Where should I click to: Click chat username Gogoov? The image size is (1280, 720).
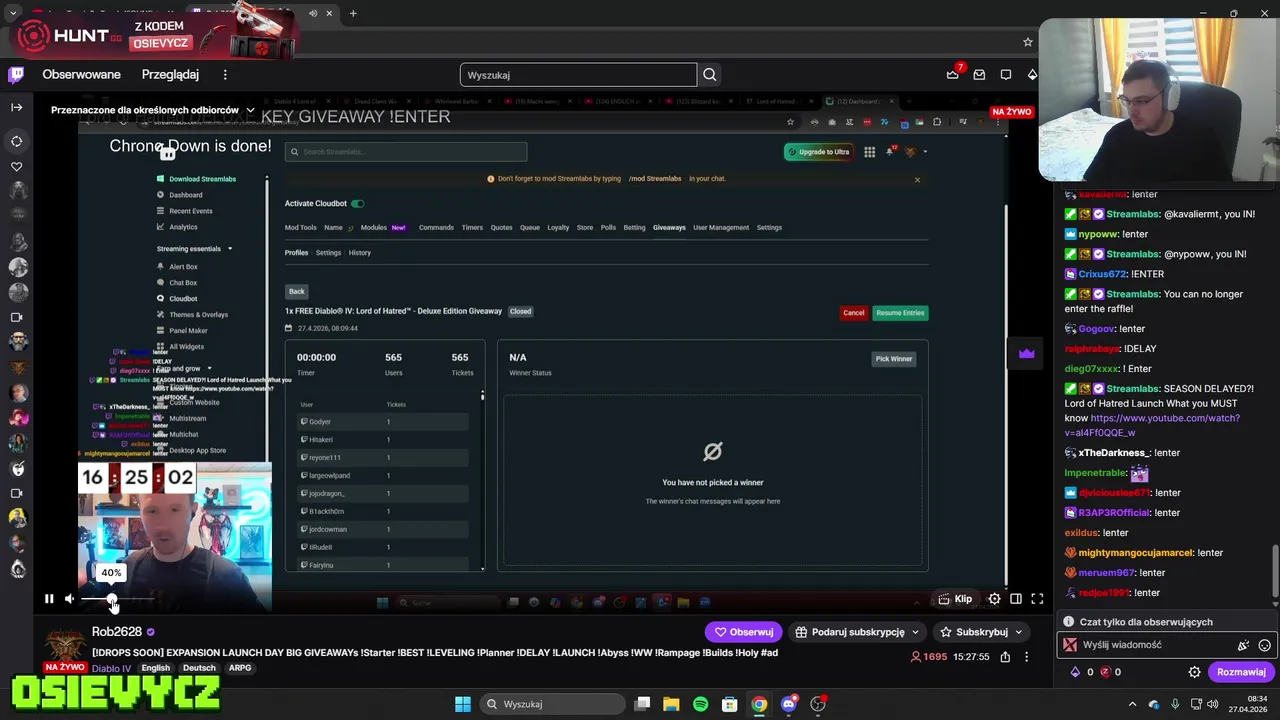(x=1097, y=329)
